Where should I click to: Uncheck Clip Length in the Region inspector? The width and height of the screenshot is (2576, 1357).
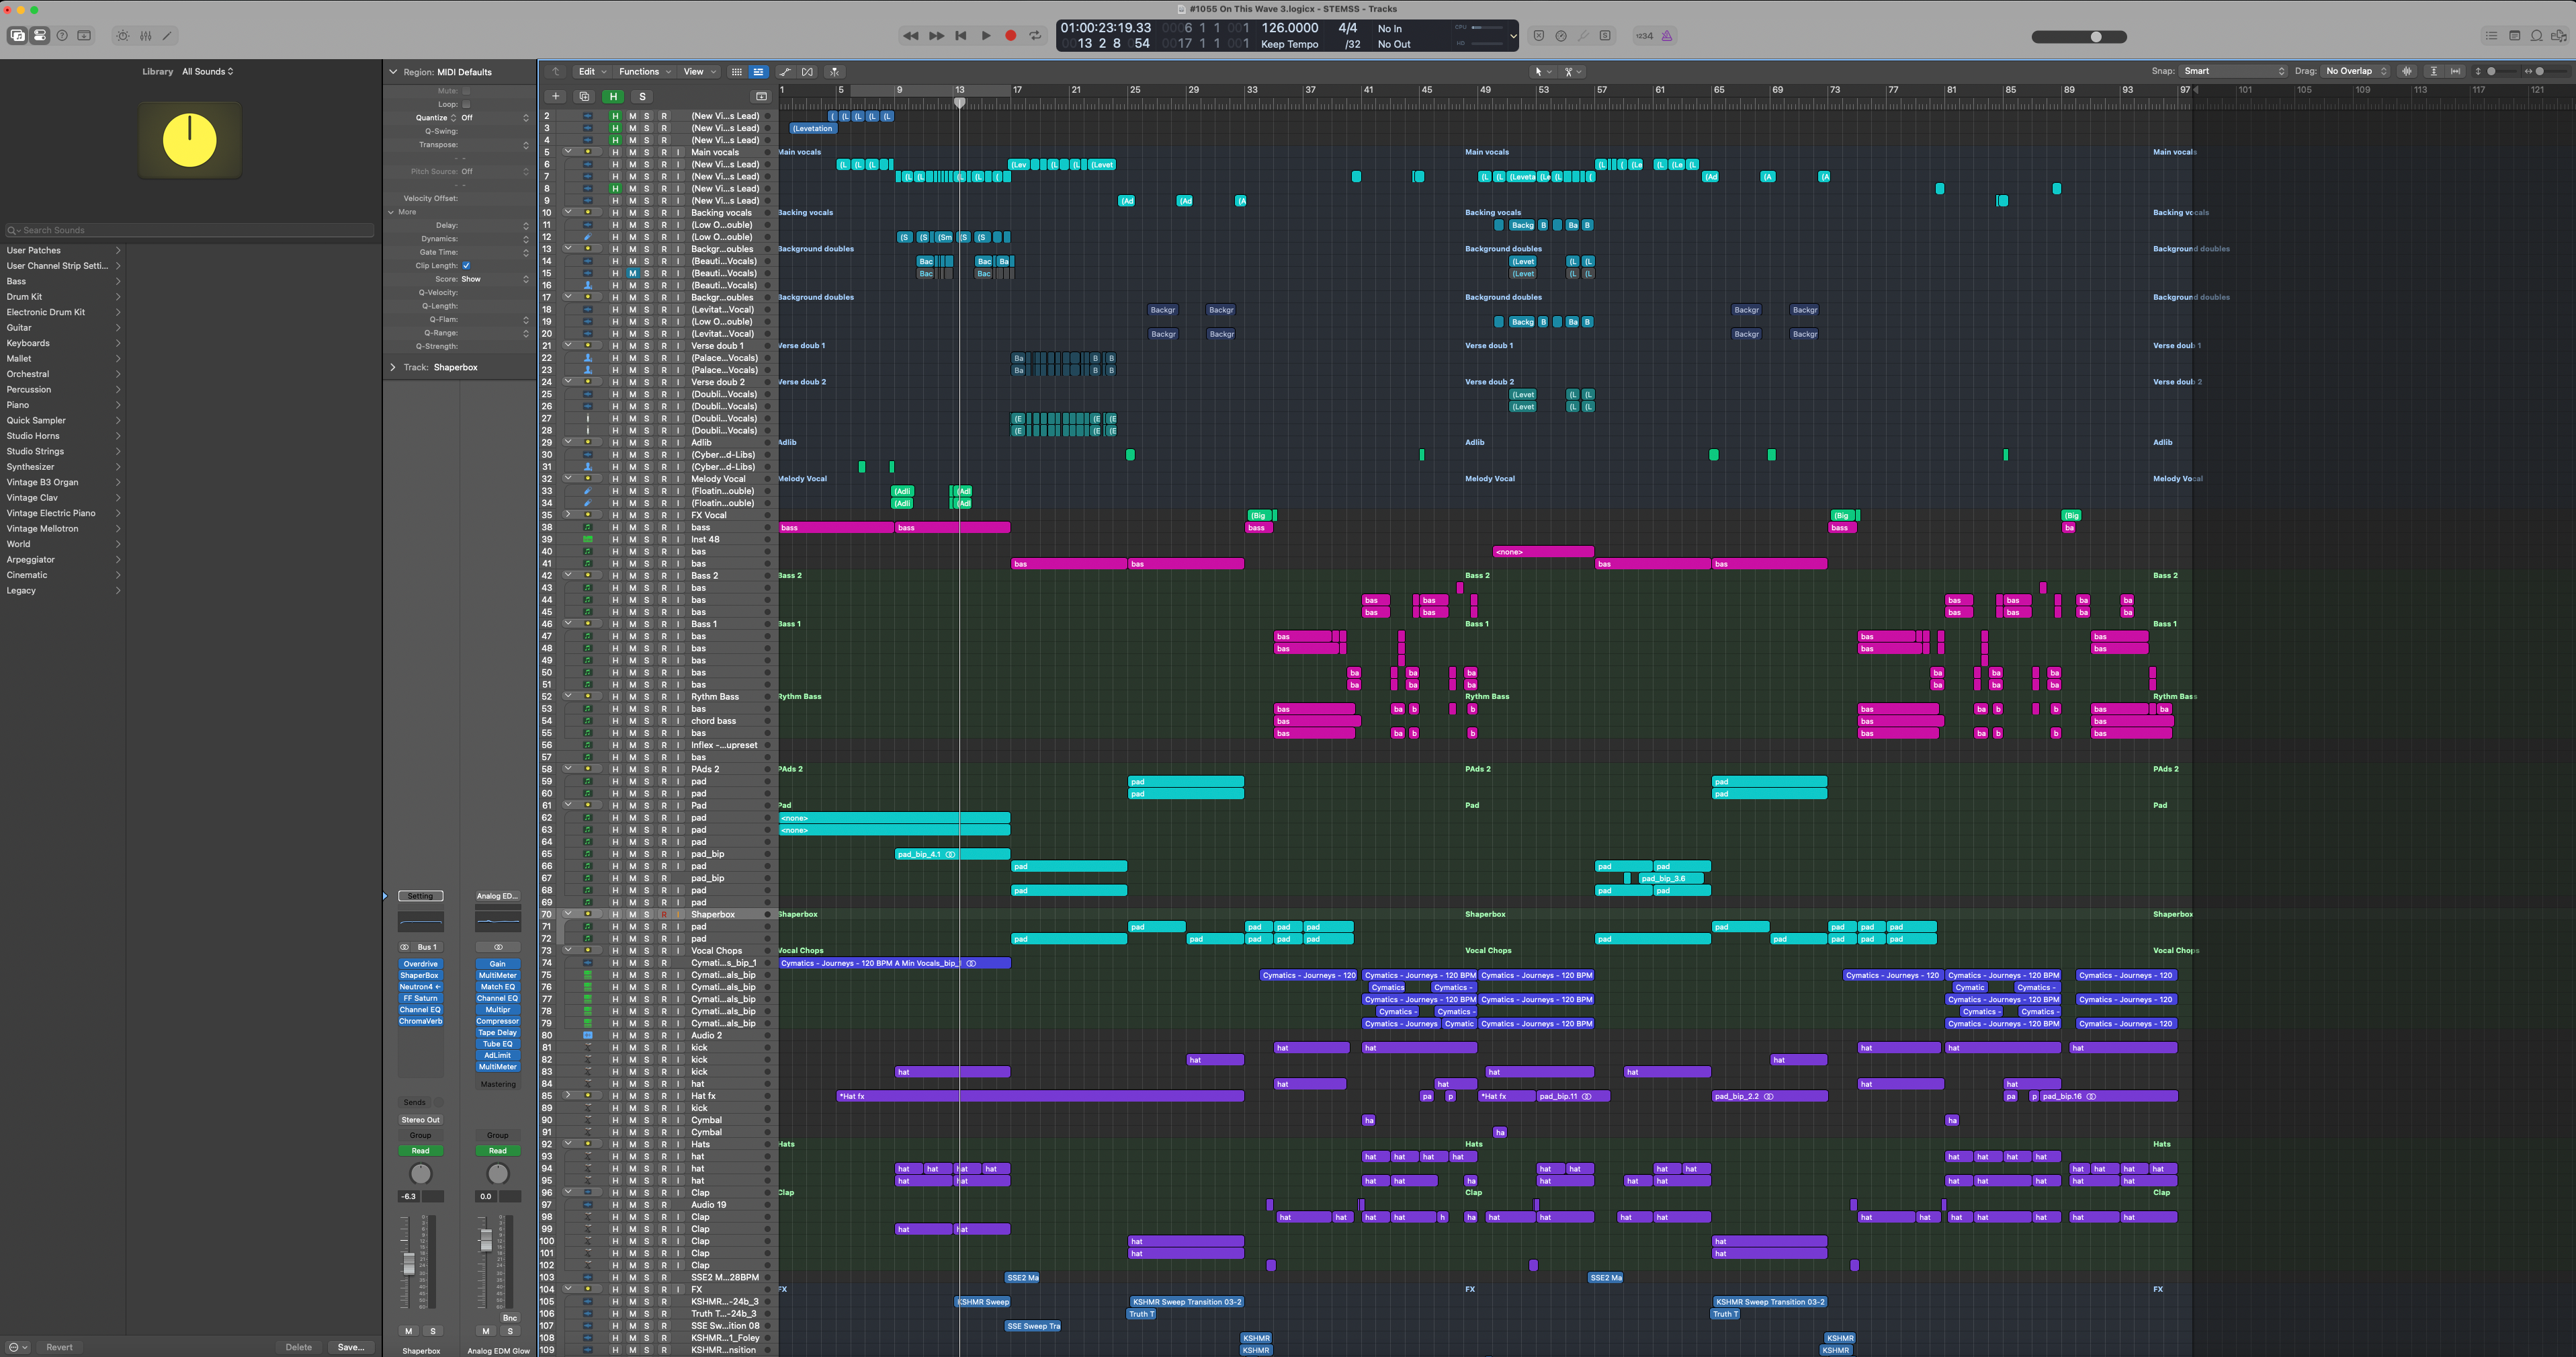coord(467,266)
